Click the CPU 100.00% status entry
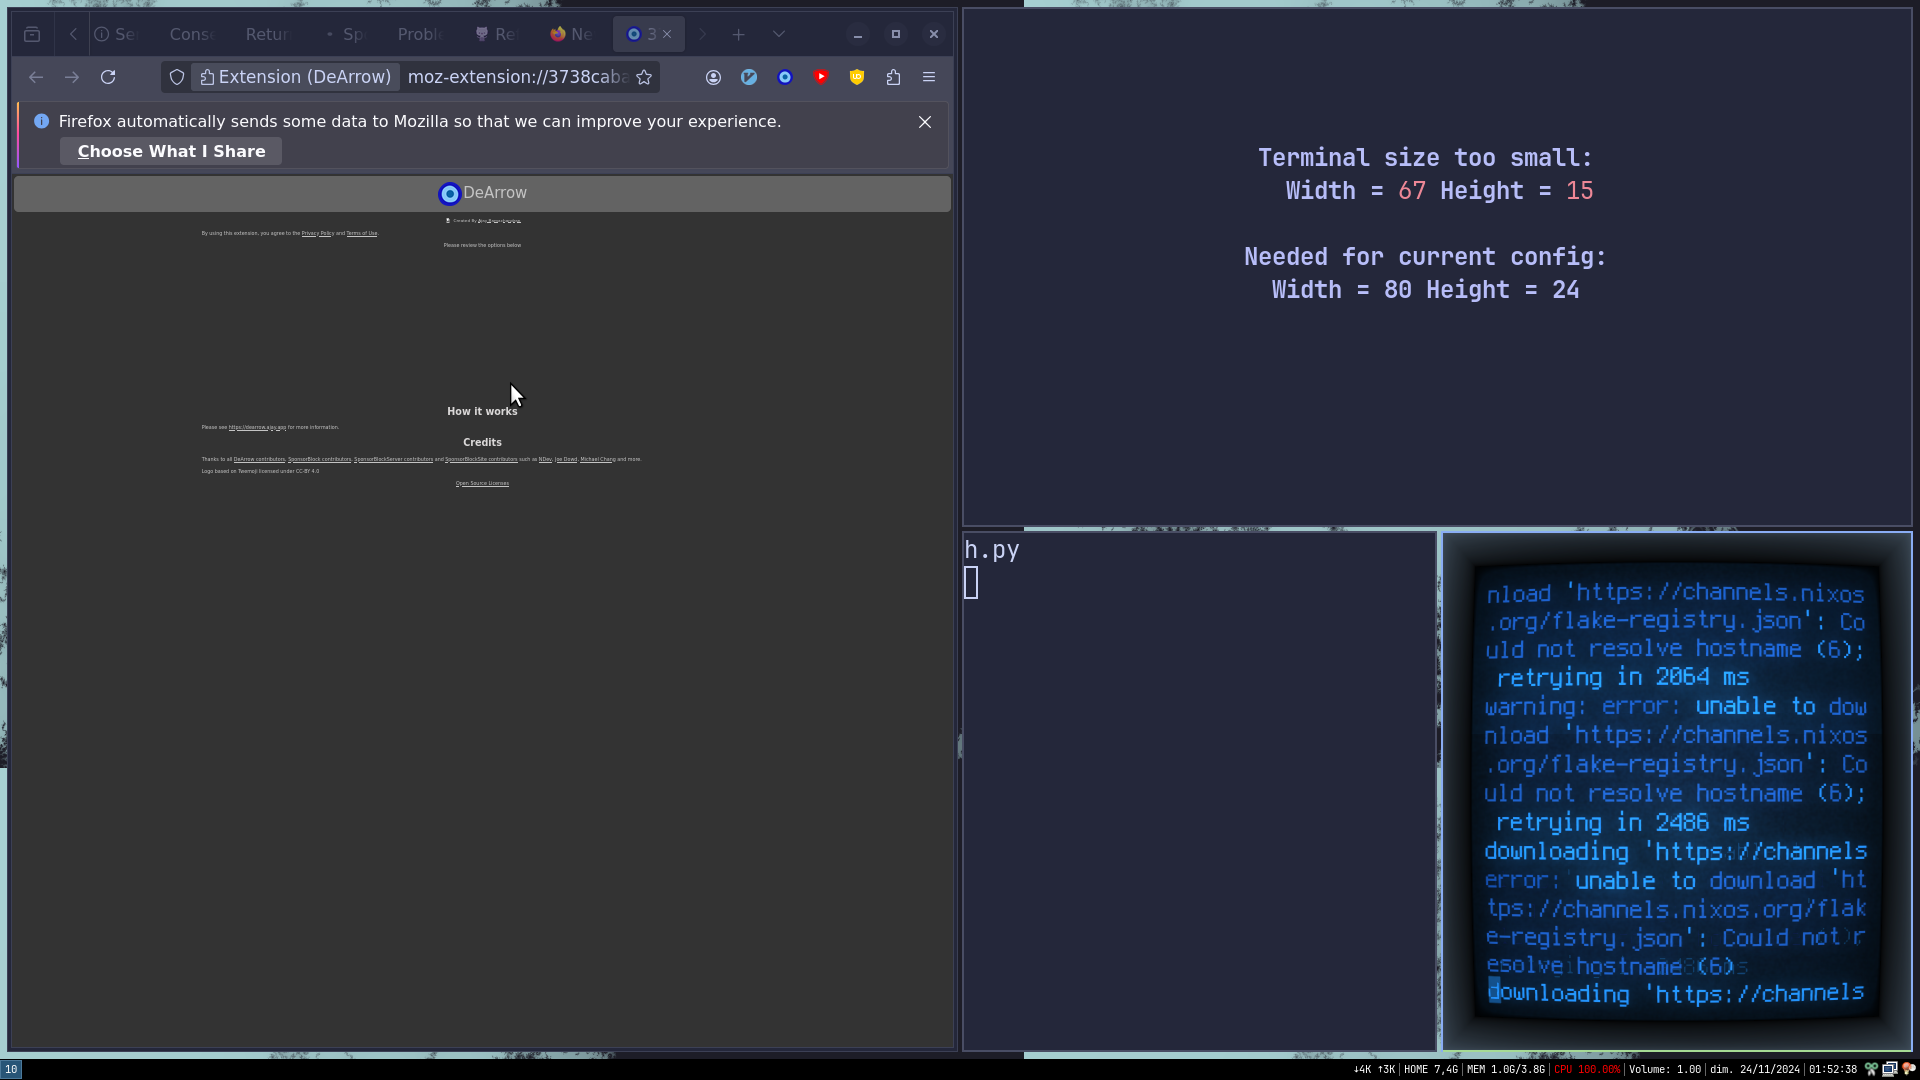This screenshot has width=1920, height=1080. [1587, 1069]
